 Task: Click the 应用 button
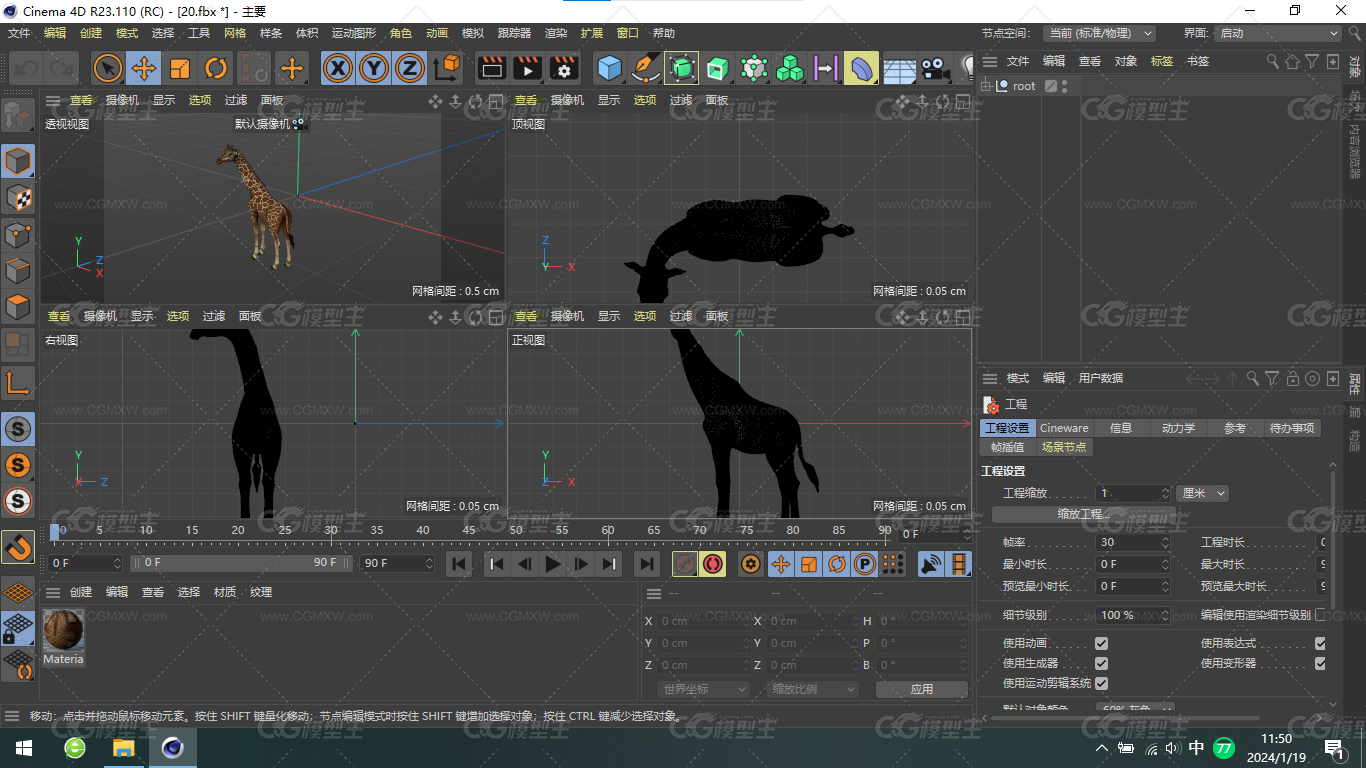(921, 689)
